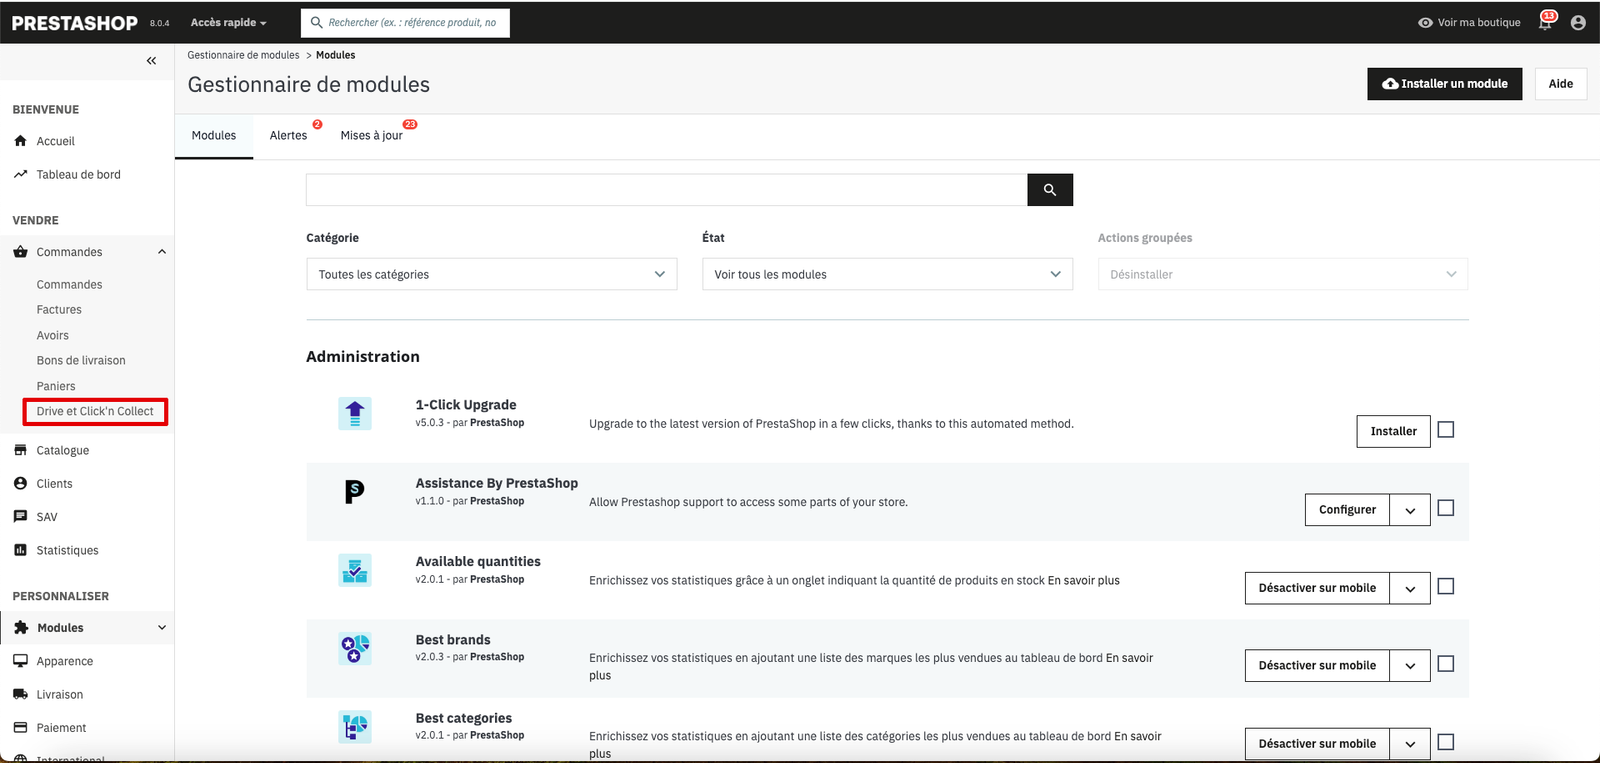Switch to the Alertes tab

click(x=288, y=136)
